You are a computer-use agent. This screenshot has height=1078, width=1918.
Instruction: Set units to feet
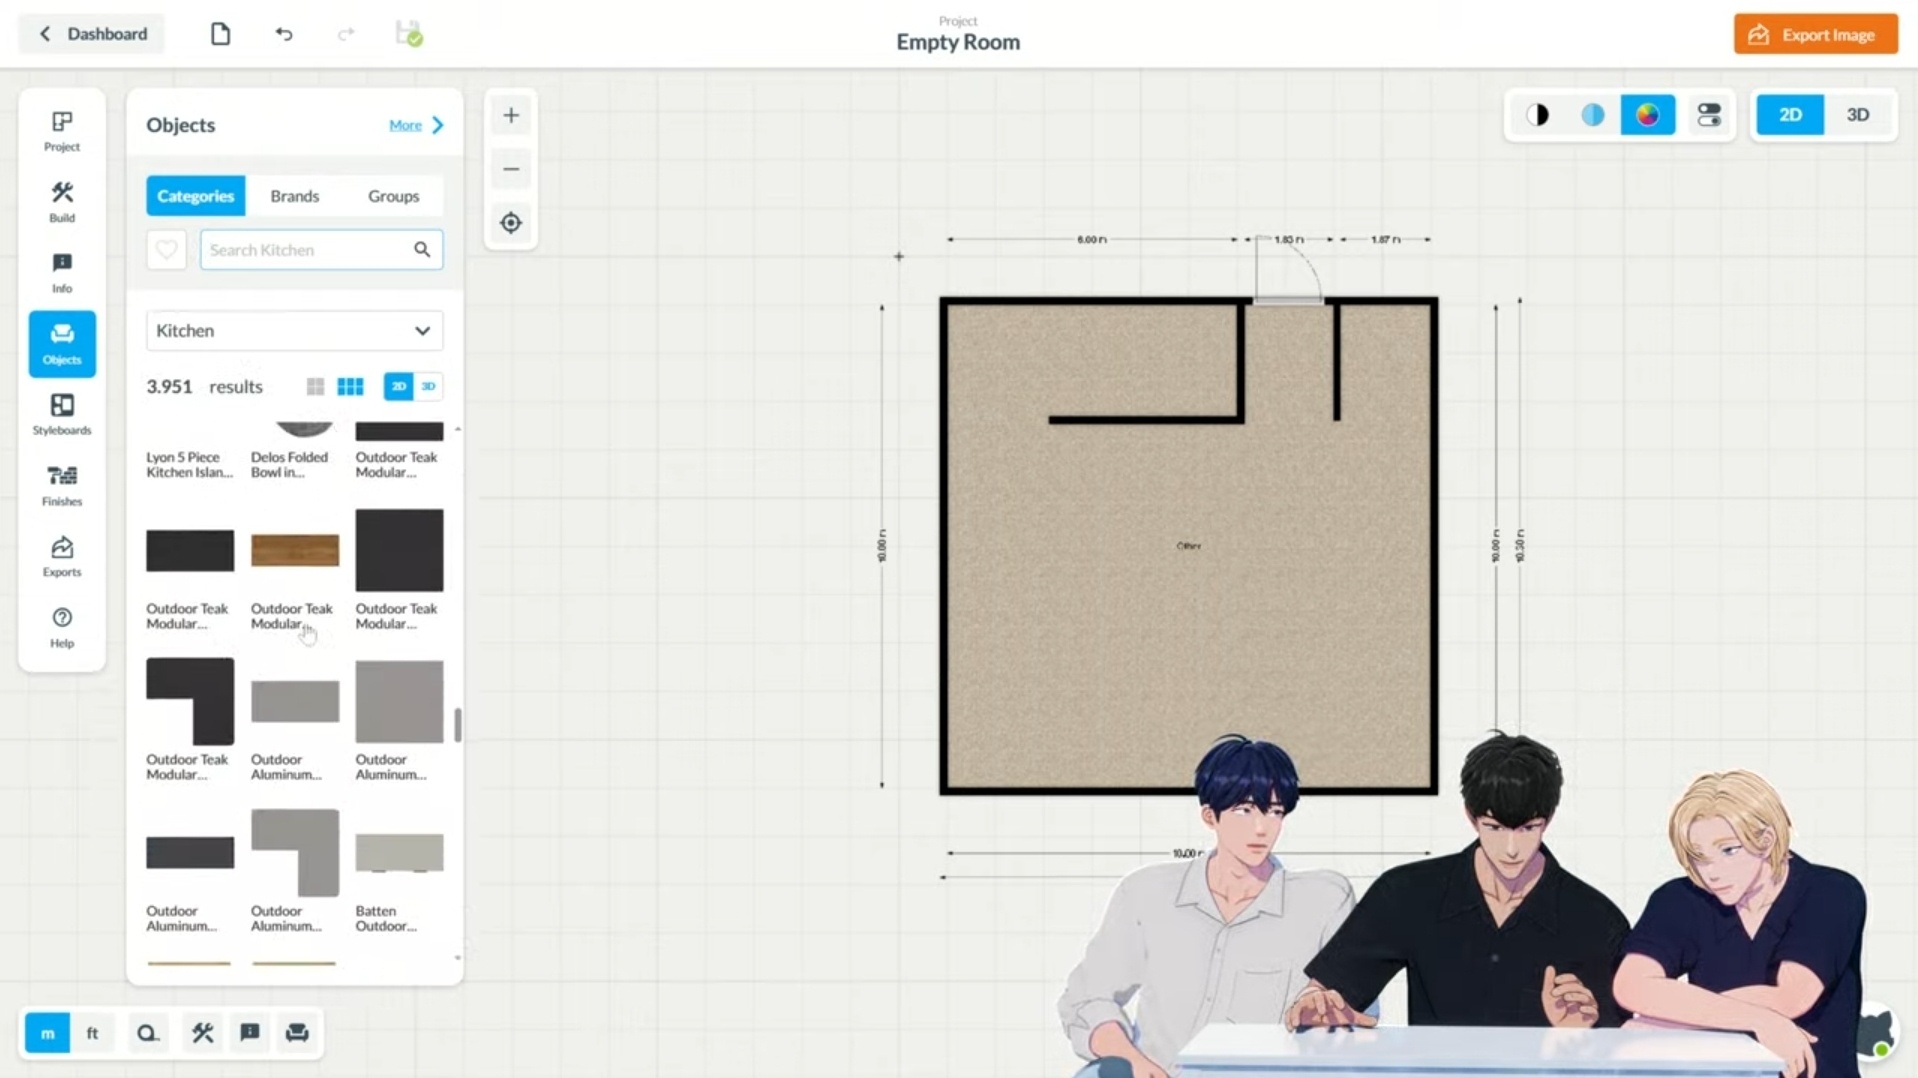[92, 1033]
